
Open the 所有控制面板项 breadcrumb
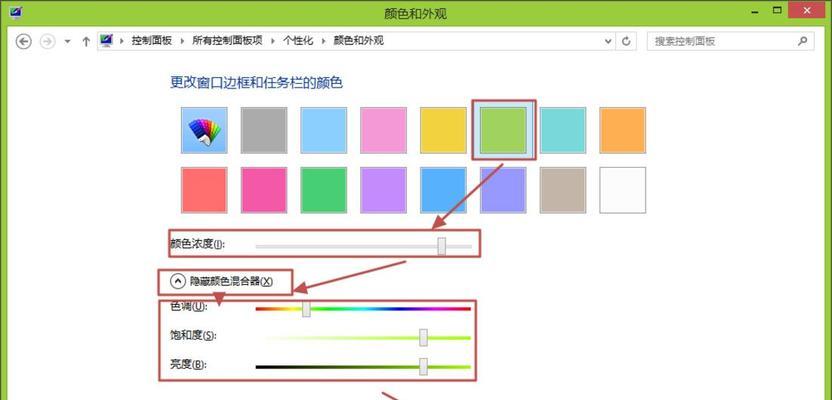pyautogui.click(x=227, y=41)
